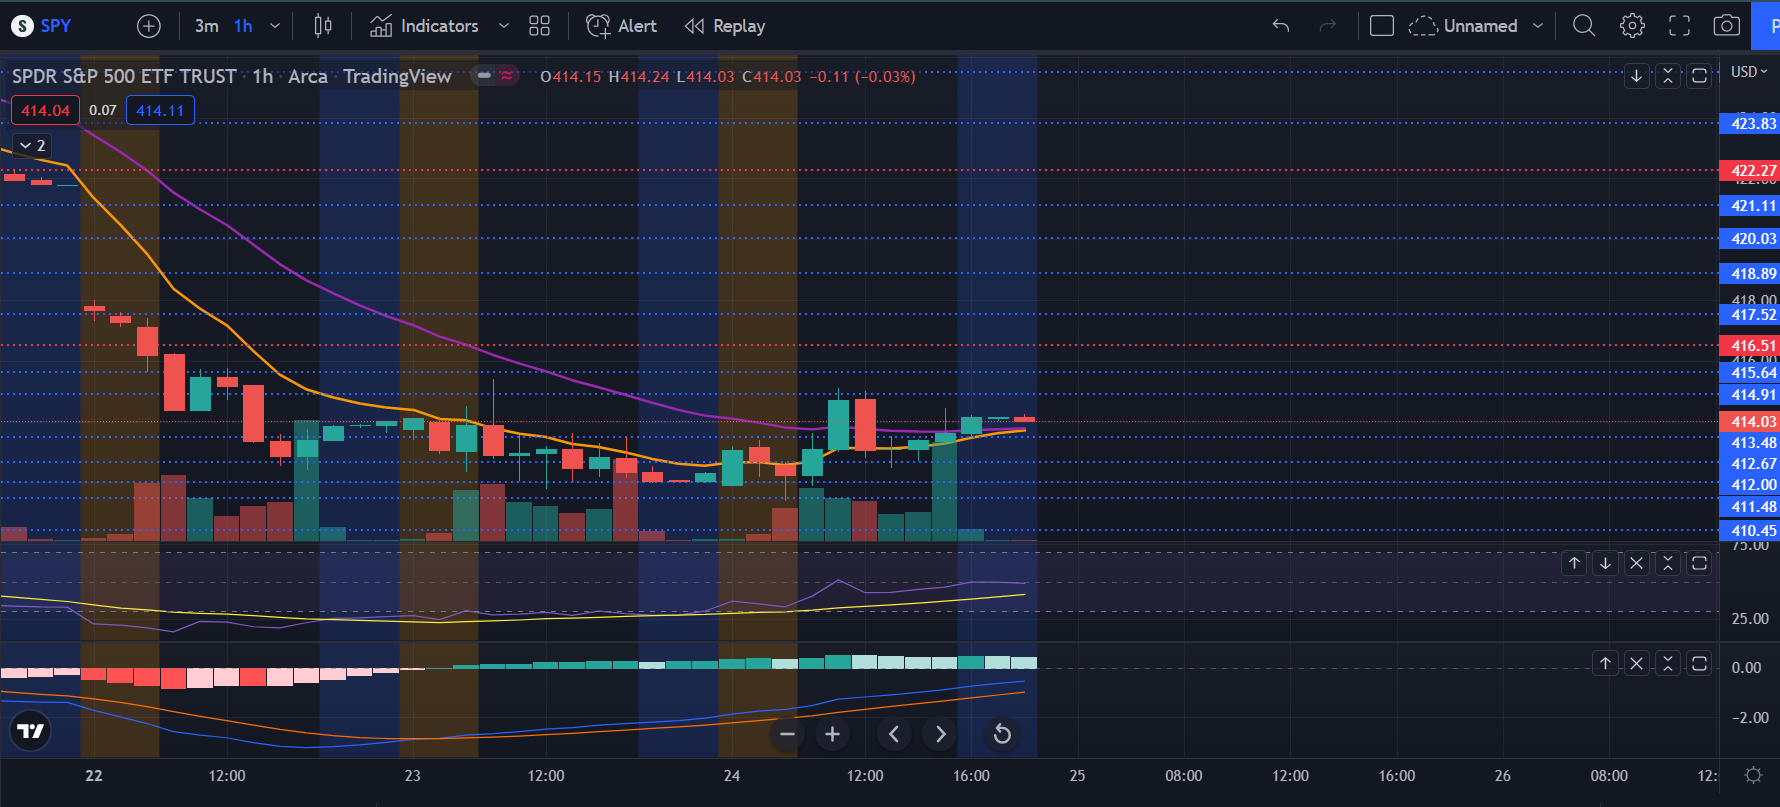Click the compare or add symbol plus icon
Viewport: 1780px width, 807px height.
tap(148, 26)
